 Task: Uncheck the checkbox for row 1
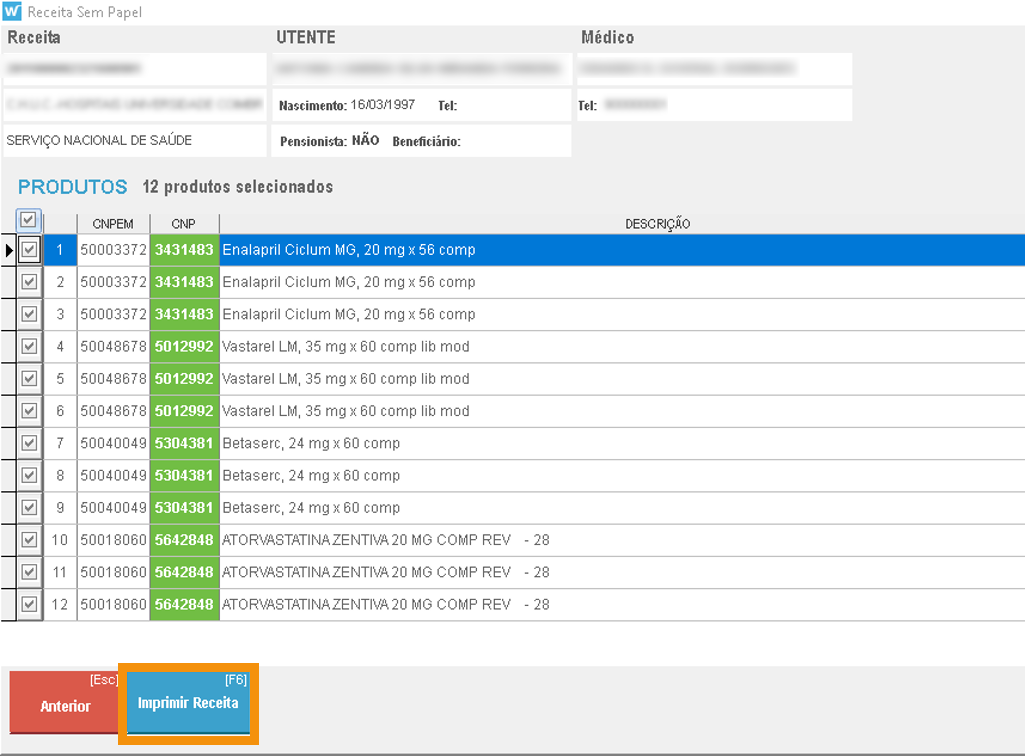pyautogui.click(x=29, y=250)
